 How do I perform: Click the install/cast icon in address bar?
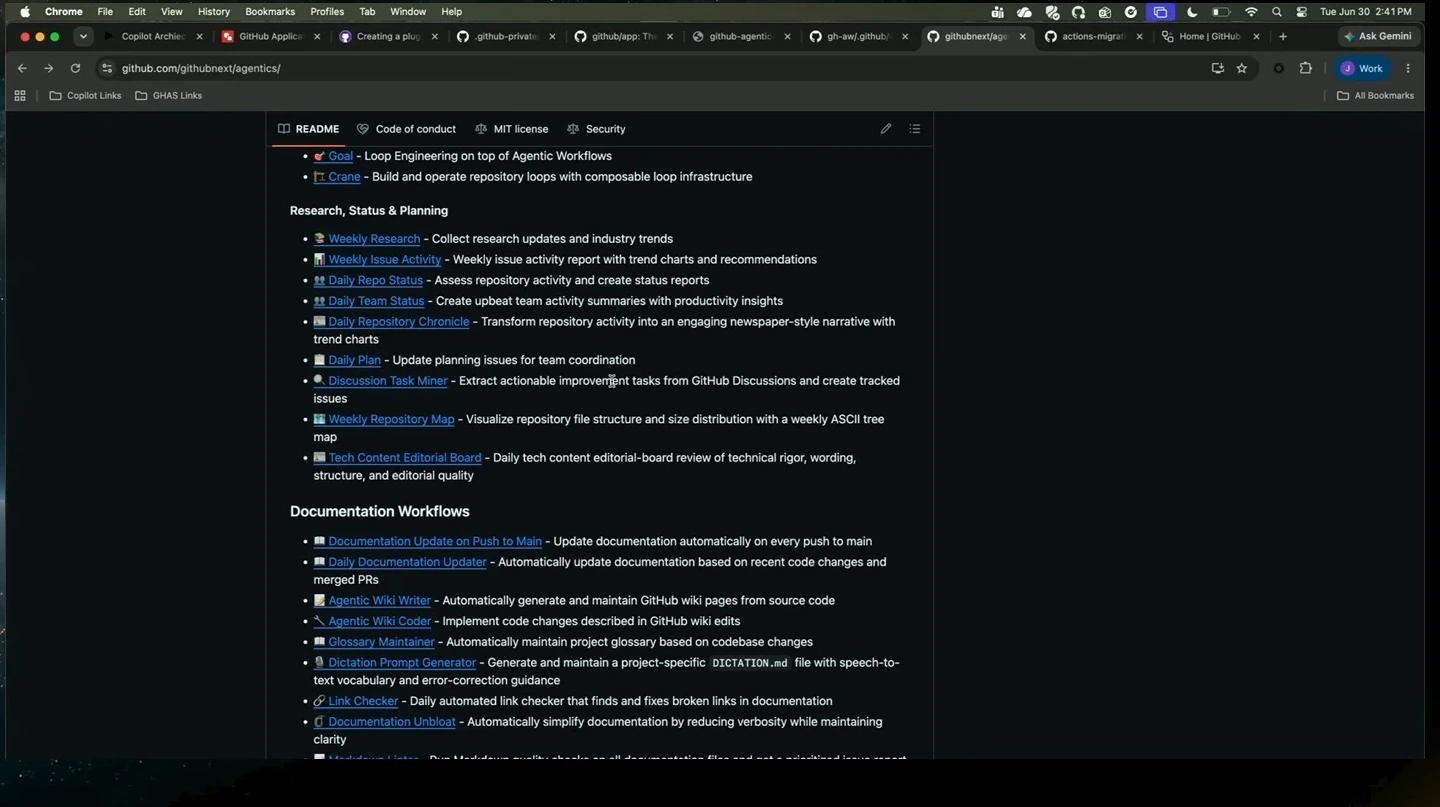pos(1217,68)
